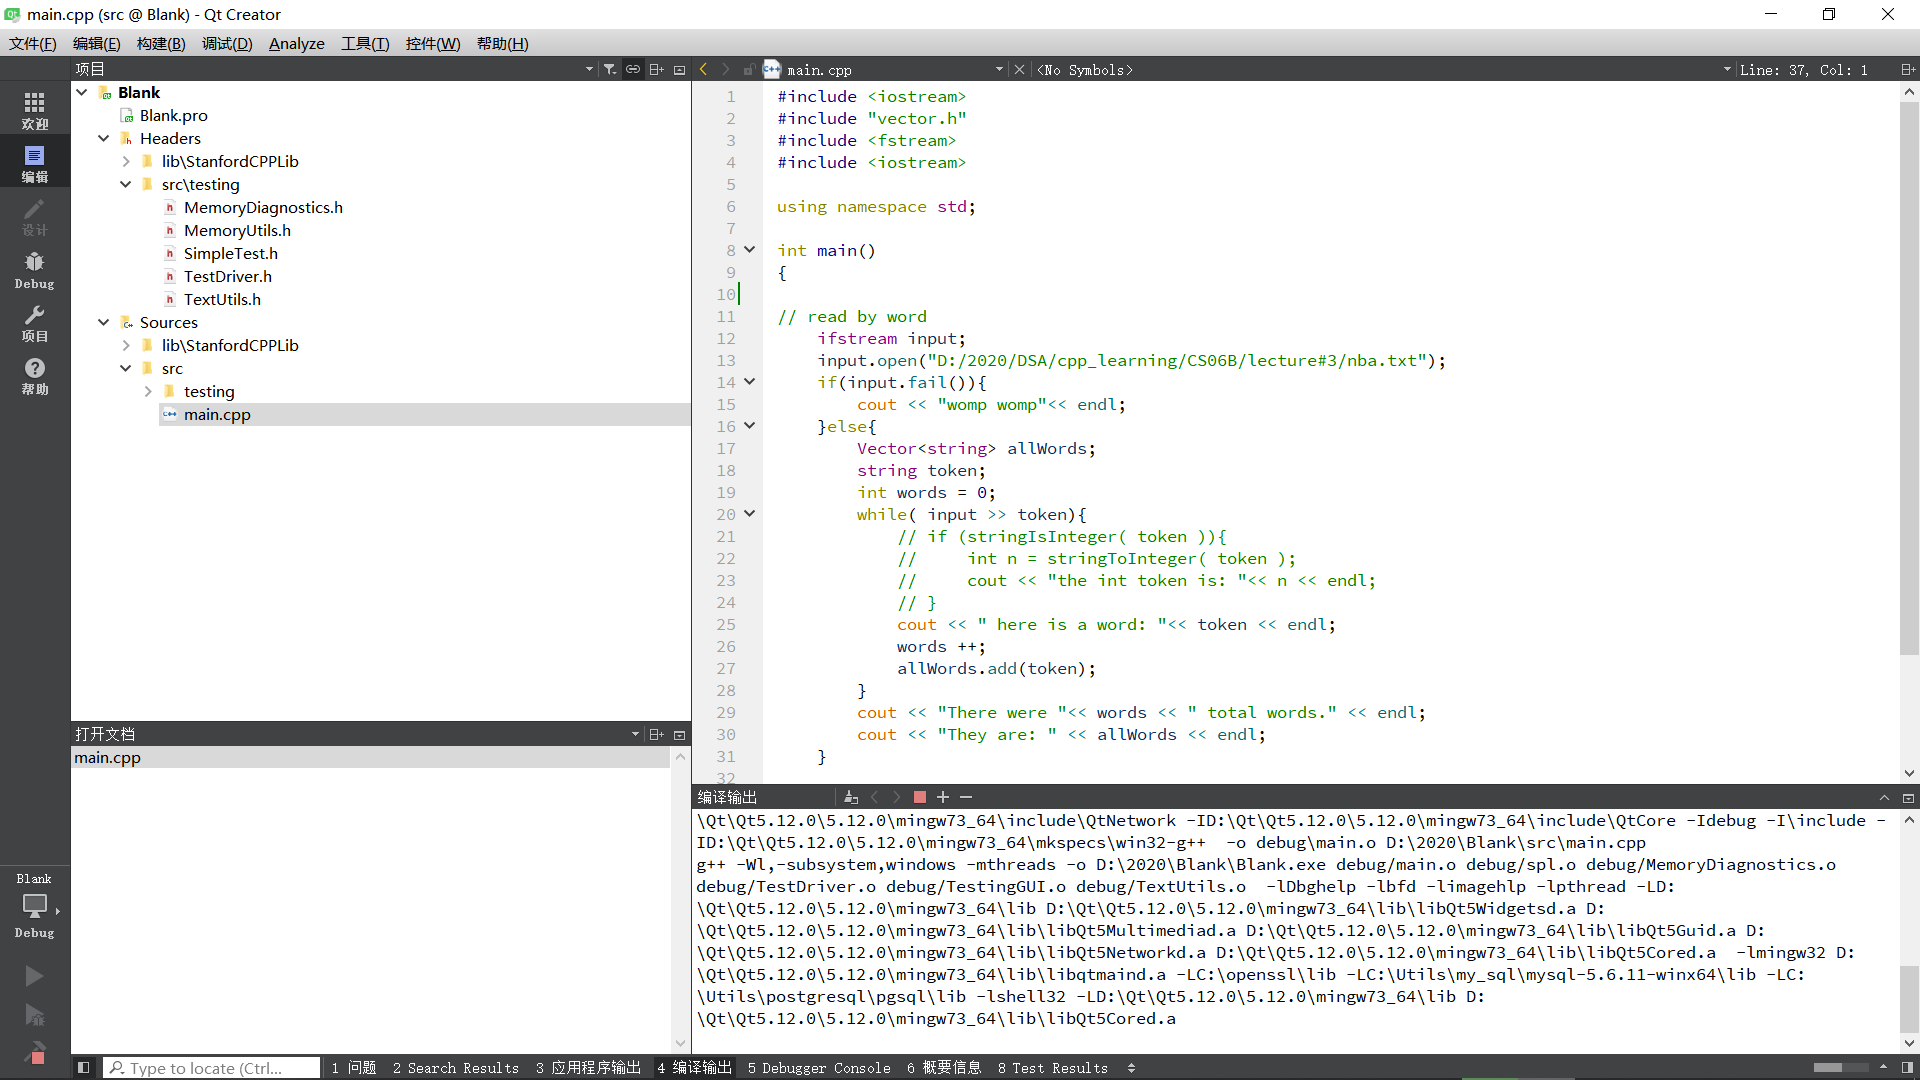Open the Welcome mode in sidebar
This screenshot has width=1920, height=1080.
tap(34, 110)
